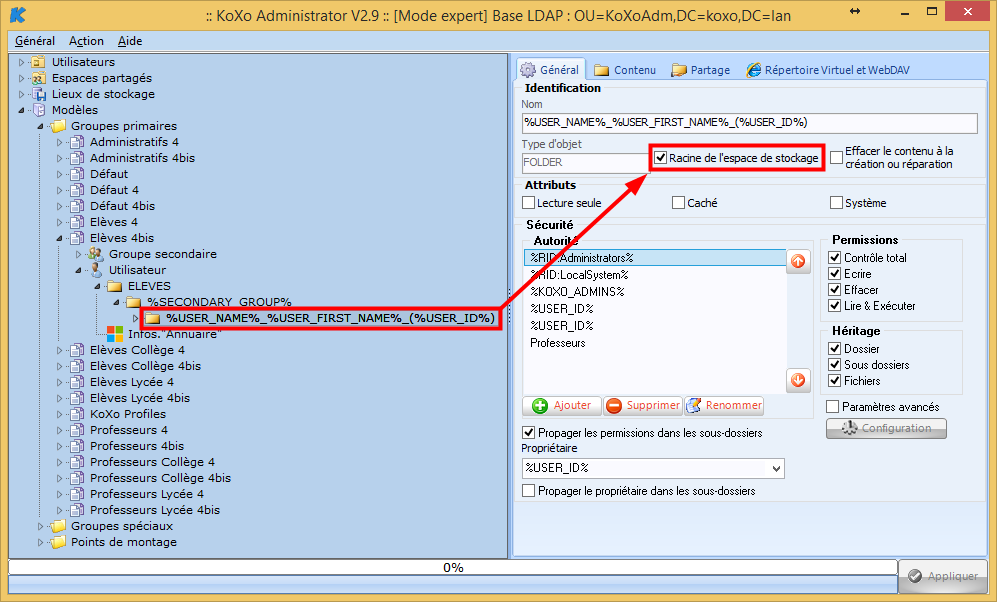Click the Renommer button
The image size is (997, 602).
(724, 406)
